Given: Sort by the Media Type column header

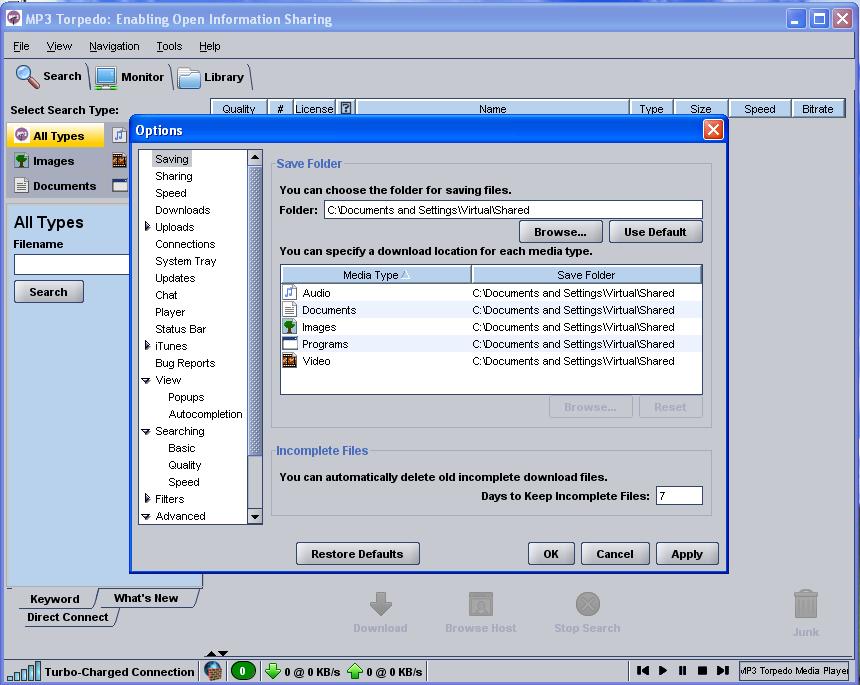Looking at the screenshot, I should [376, 275].
